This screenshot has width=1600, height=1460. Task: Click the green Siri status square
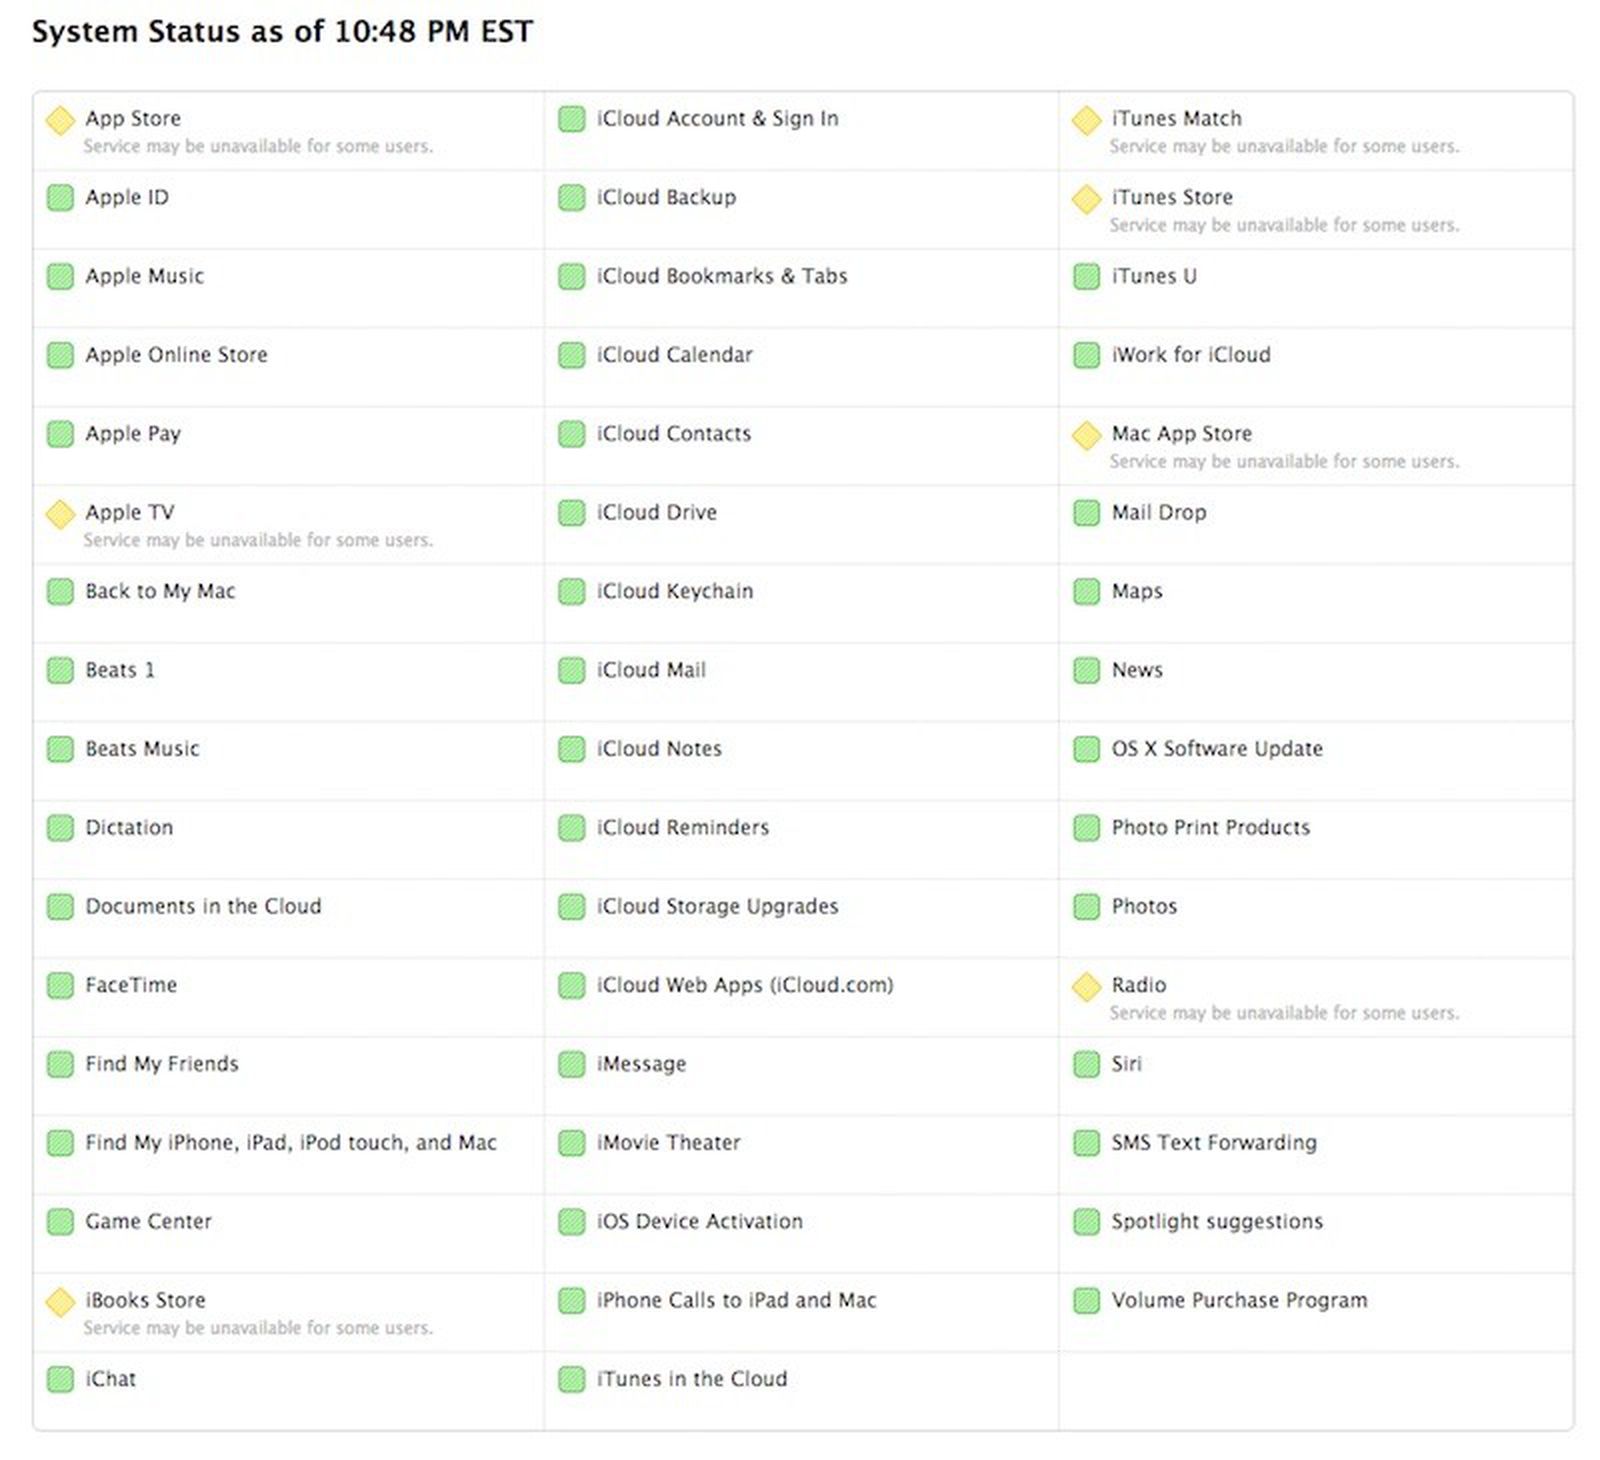1086,1065
